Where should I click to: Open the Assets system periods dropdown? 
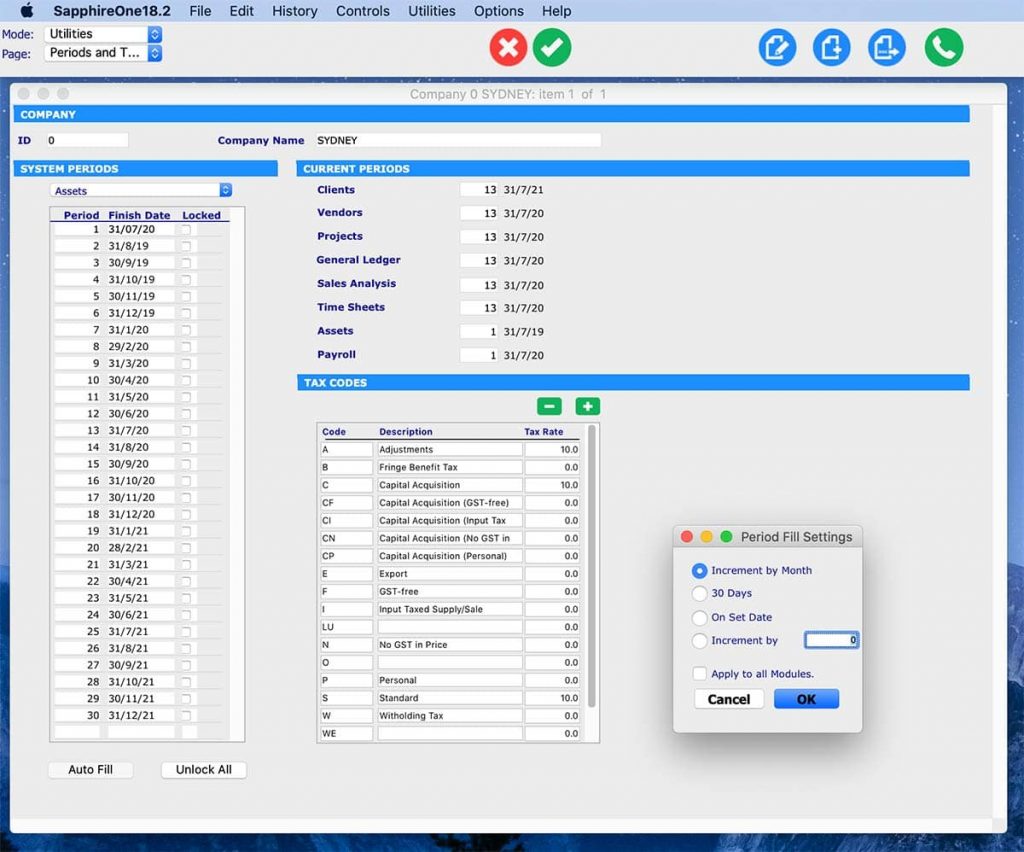(141, 190)
